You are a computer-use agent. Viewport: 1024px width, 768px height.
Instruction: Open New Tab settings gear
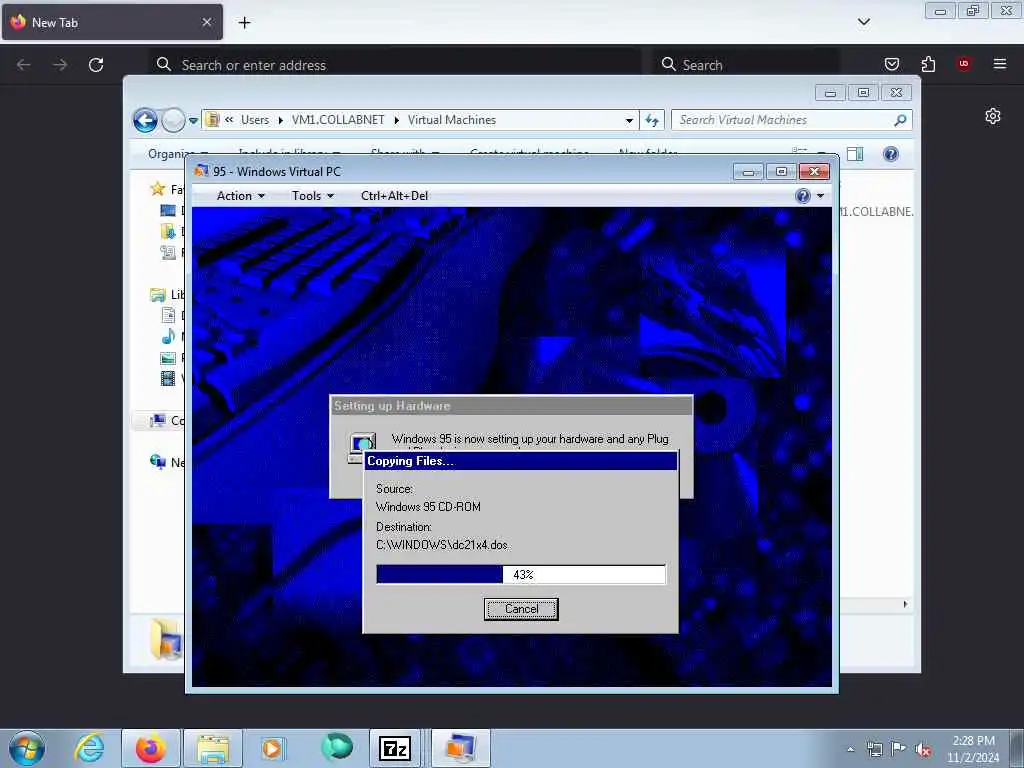993,116
